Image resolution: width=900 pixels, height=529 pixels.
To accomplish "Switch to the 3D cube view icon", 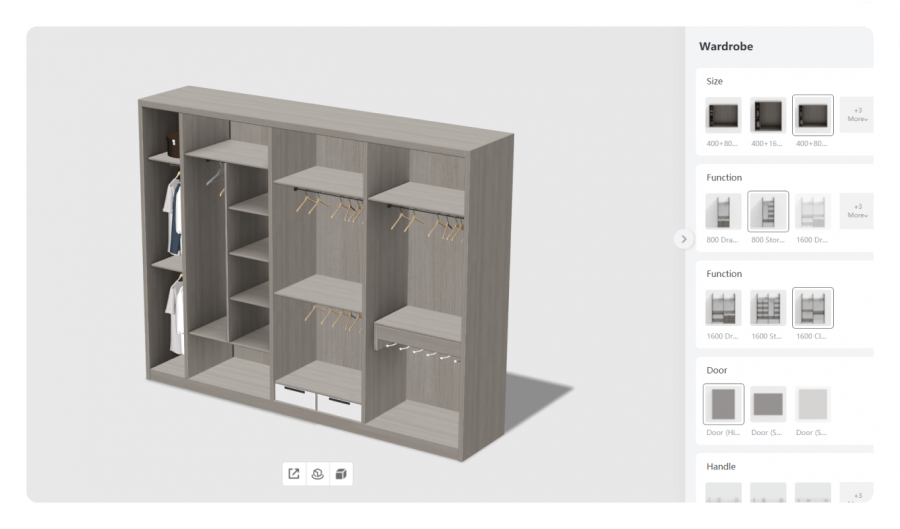I will coord(341,474).
